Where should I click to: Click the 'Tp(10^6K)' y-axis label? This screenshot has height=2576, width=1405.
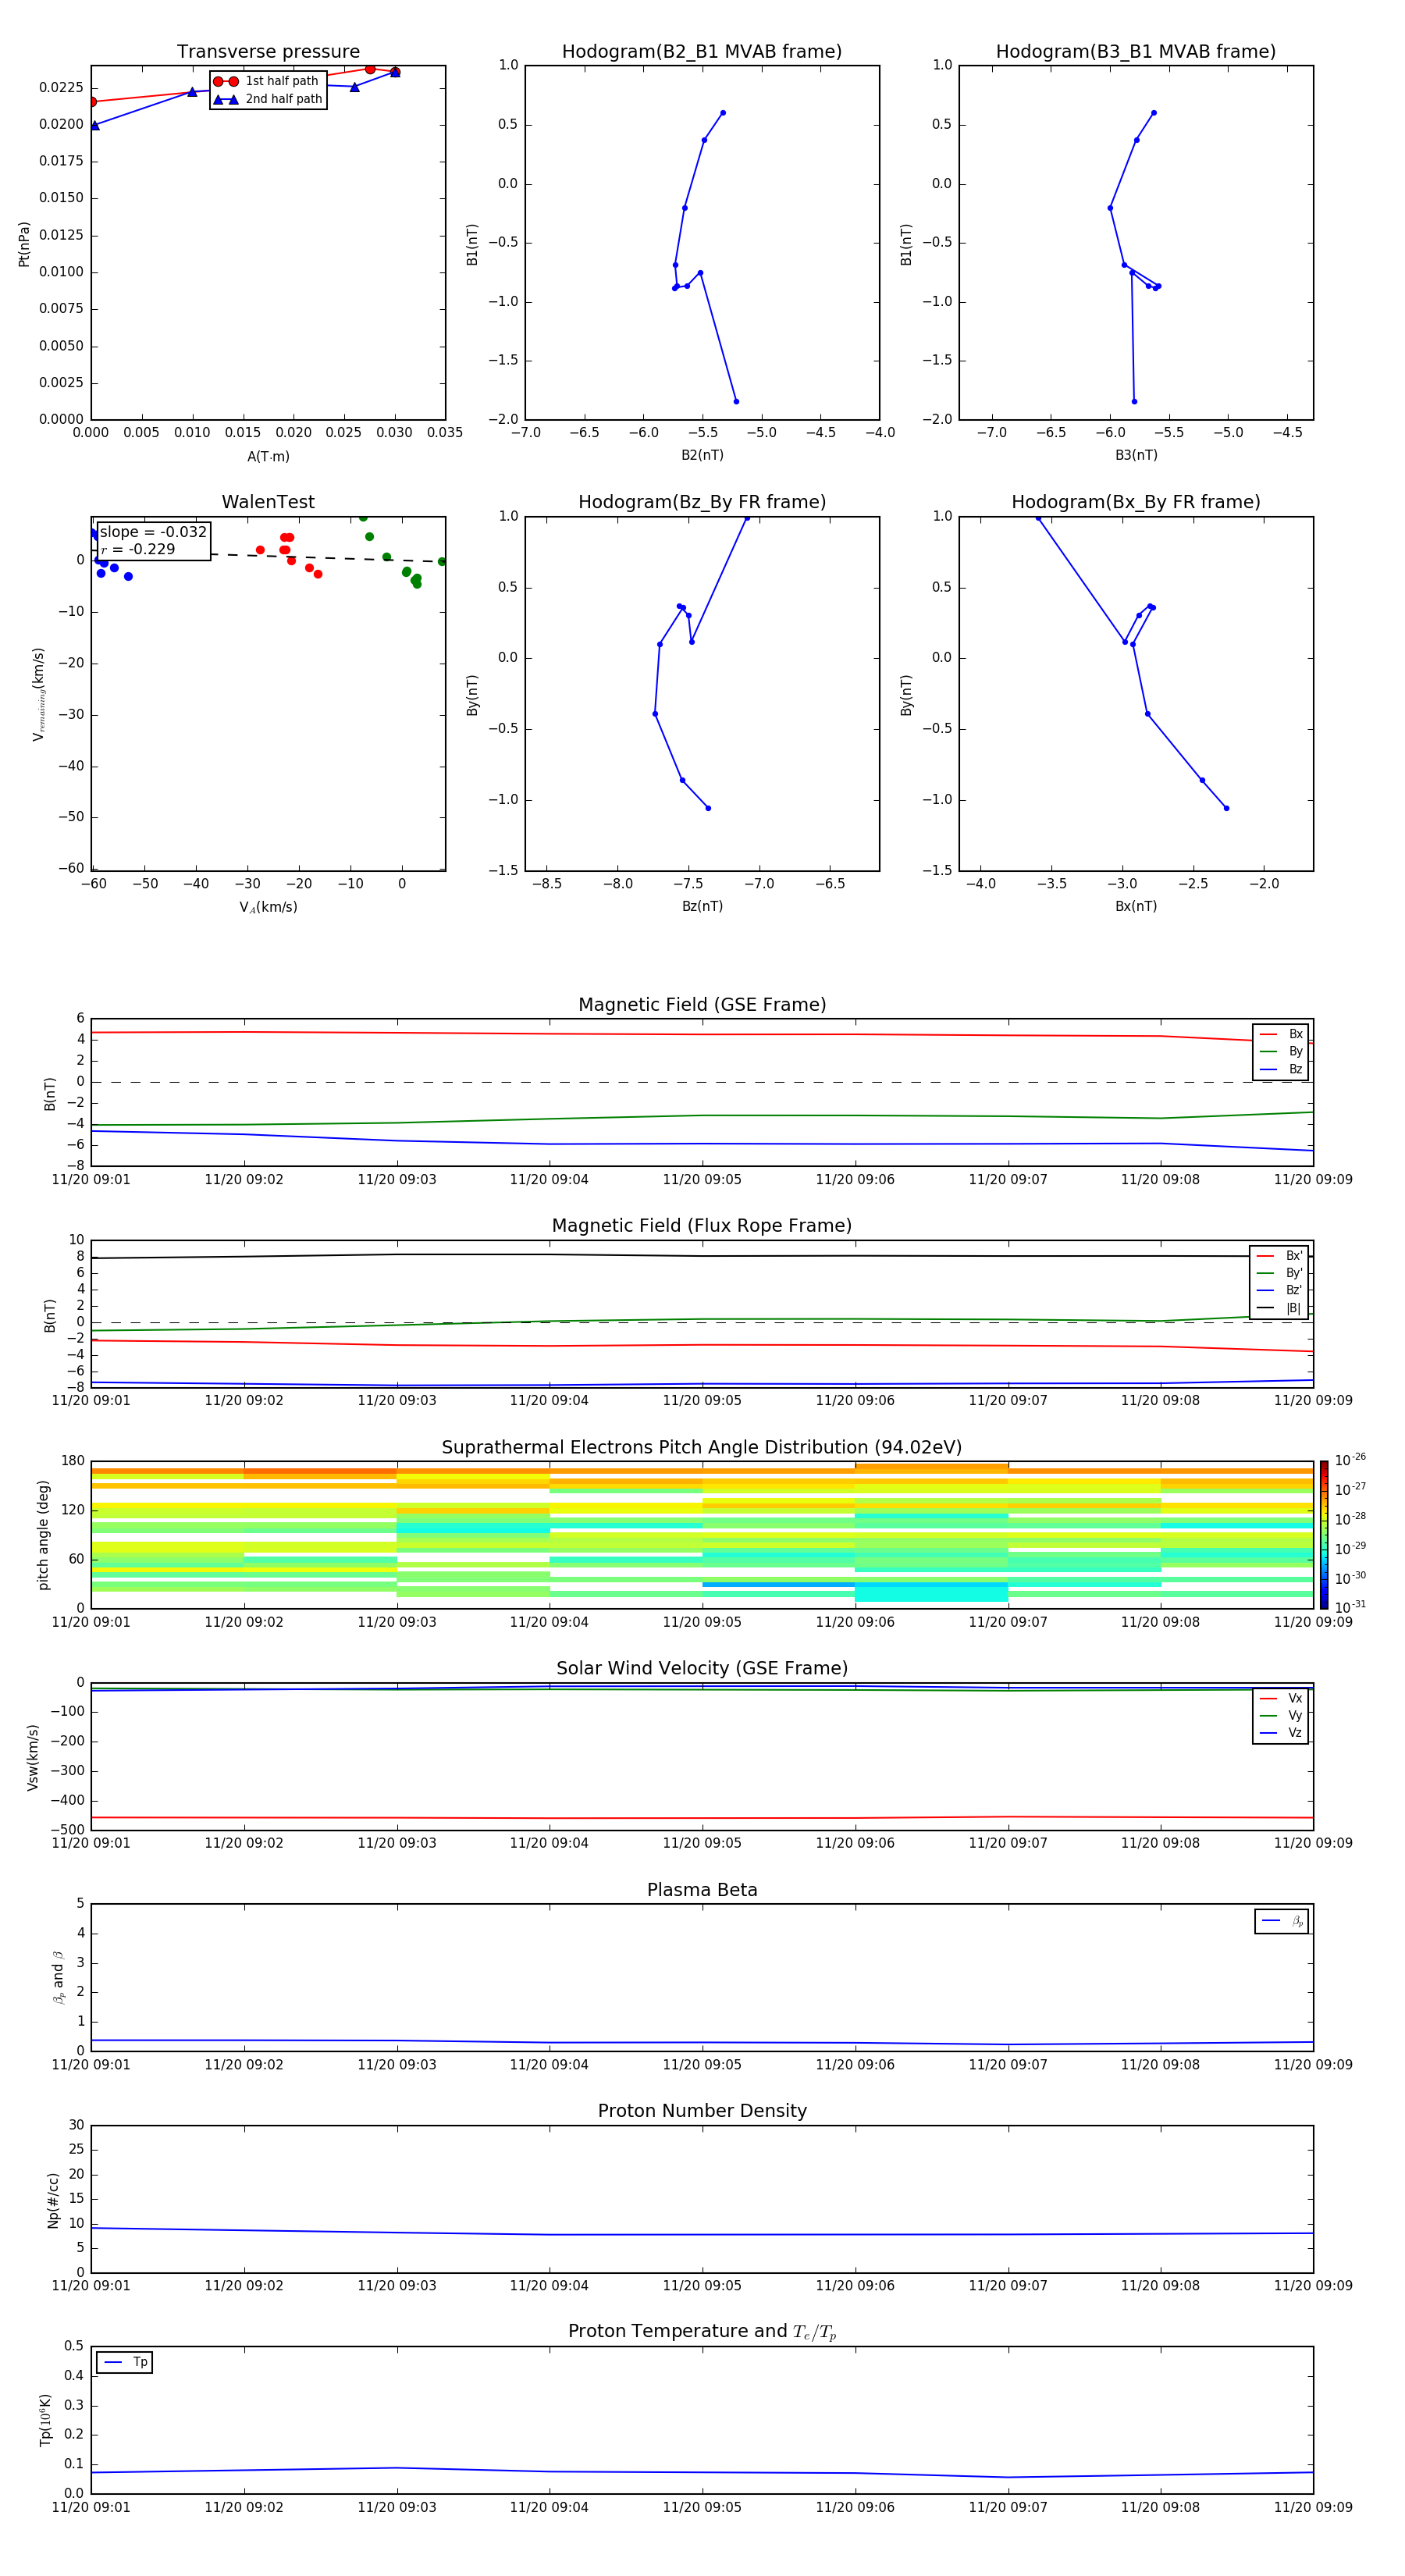coord(46,2420)
